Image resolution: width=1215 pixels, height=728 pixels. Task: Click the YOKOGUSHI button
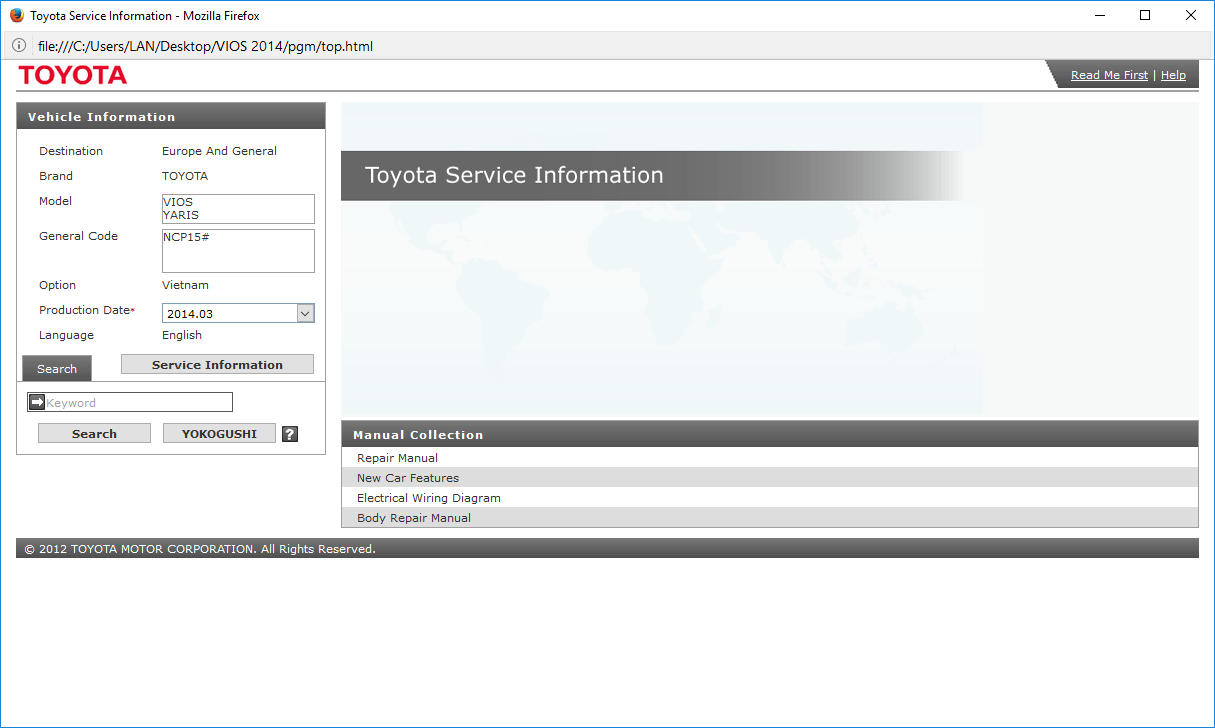point(219,434)
